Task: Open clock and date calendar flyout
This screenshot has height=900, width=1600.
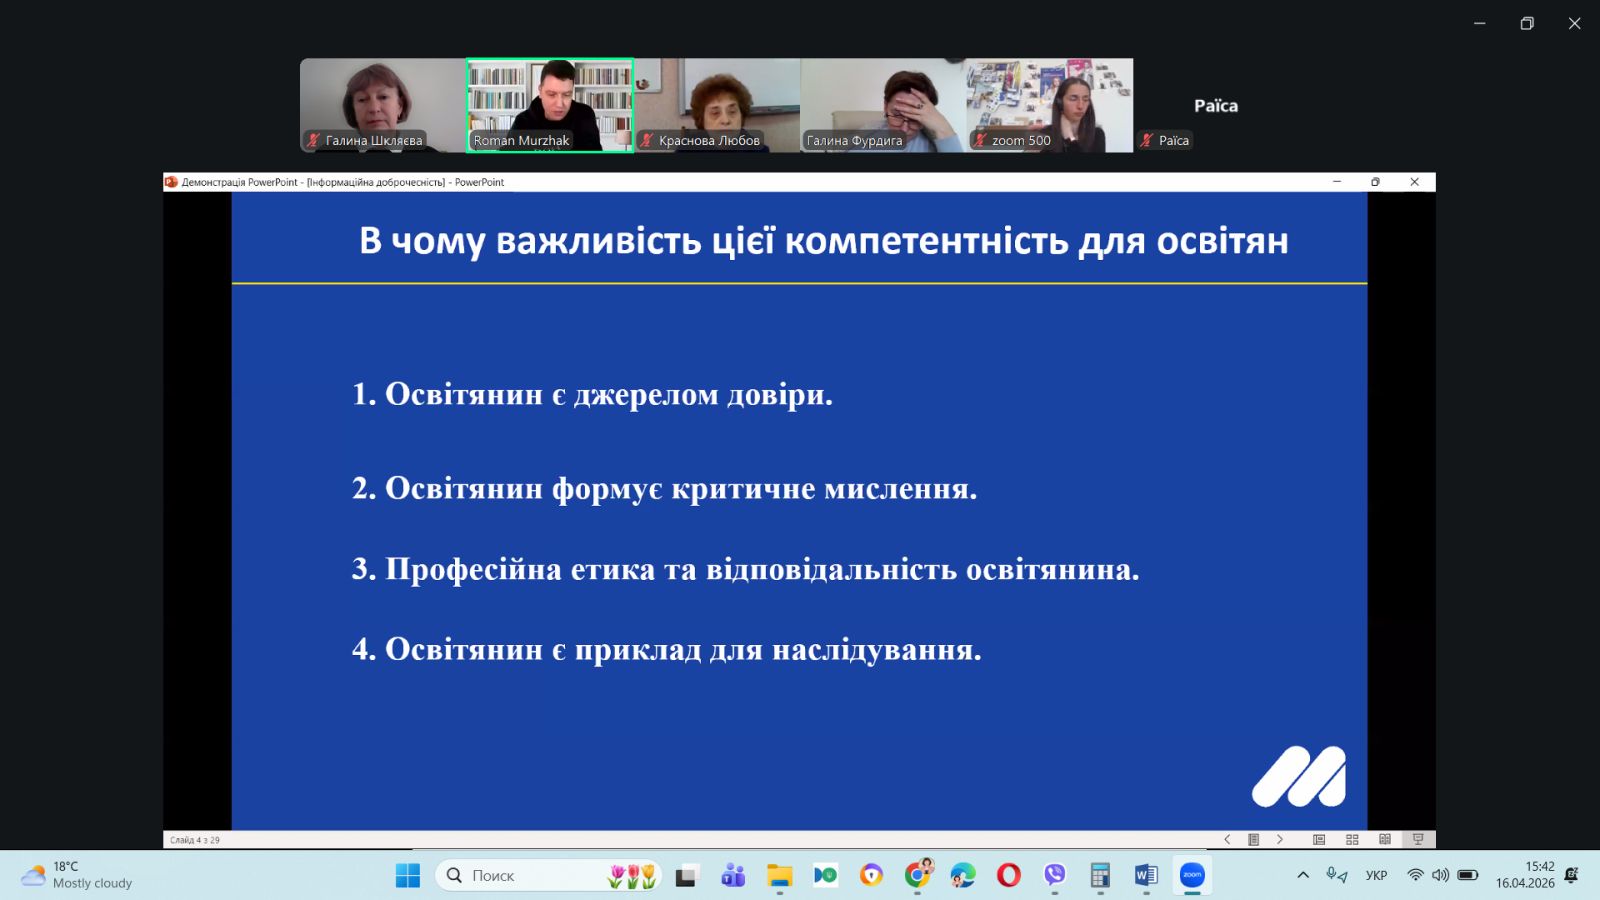Action: 1525,875
